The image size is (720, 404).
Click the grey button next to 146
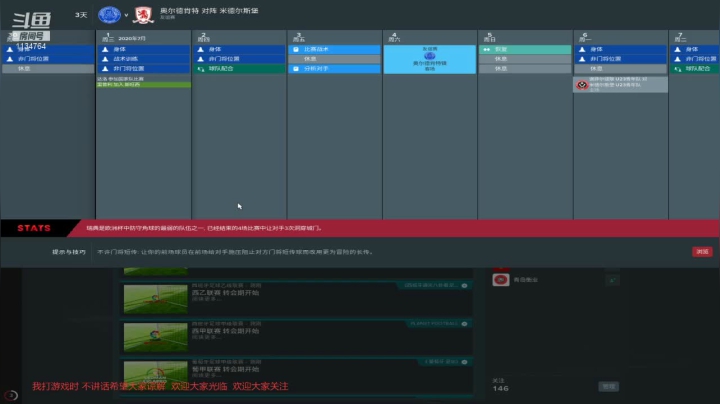coord(608,387)
